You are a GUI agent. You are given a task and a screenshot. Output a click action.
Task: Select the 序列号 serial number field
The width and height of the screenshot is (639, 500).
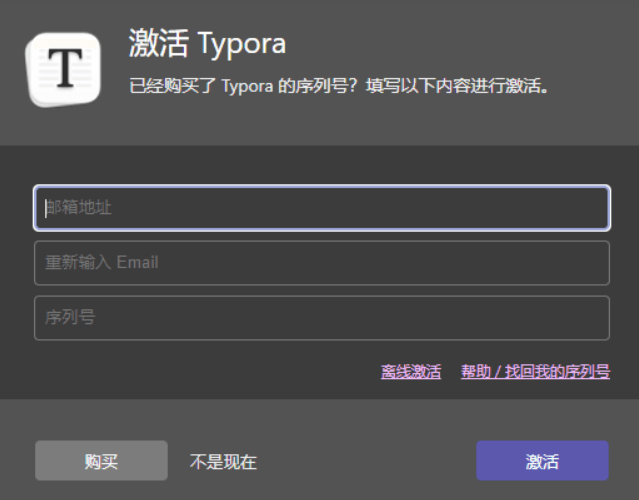[x=322, y=318]
